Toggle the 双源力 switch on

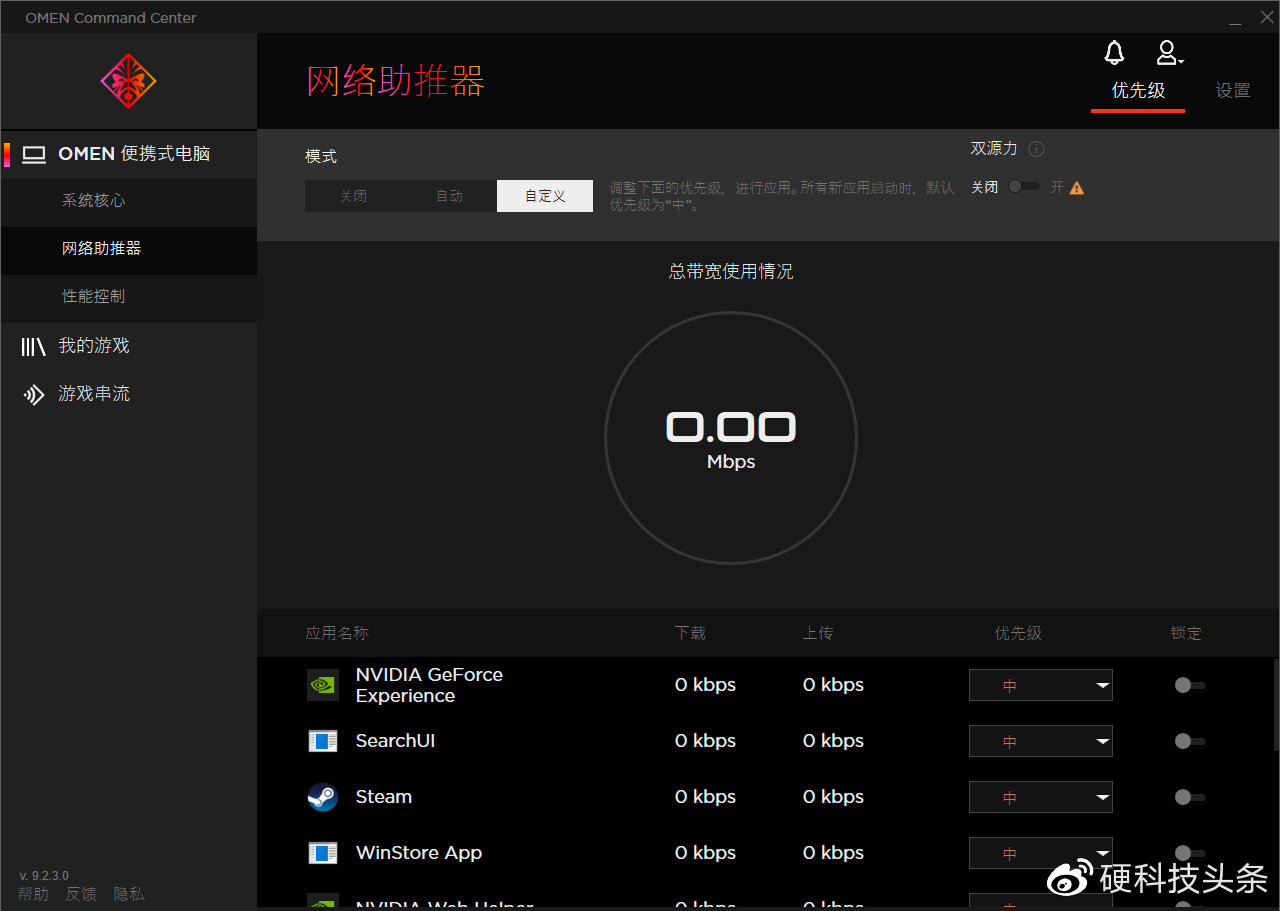click(x=1022, y=187)
